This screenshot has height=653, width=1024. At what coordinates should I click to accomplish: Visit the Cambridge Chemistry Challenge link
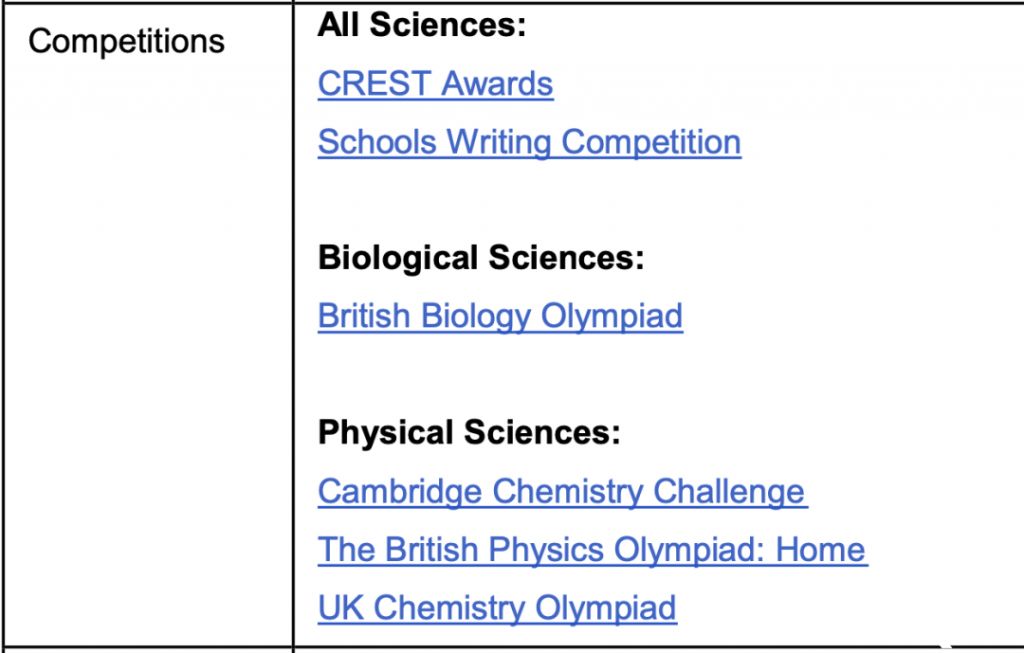click(x=561, y=492)
